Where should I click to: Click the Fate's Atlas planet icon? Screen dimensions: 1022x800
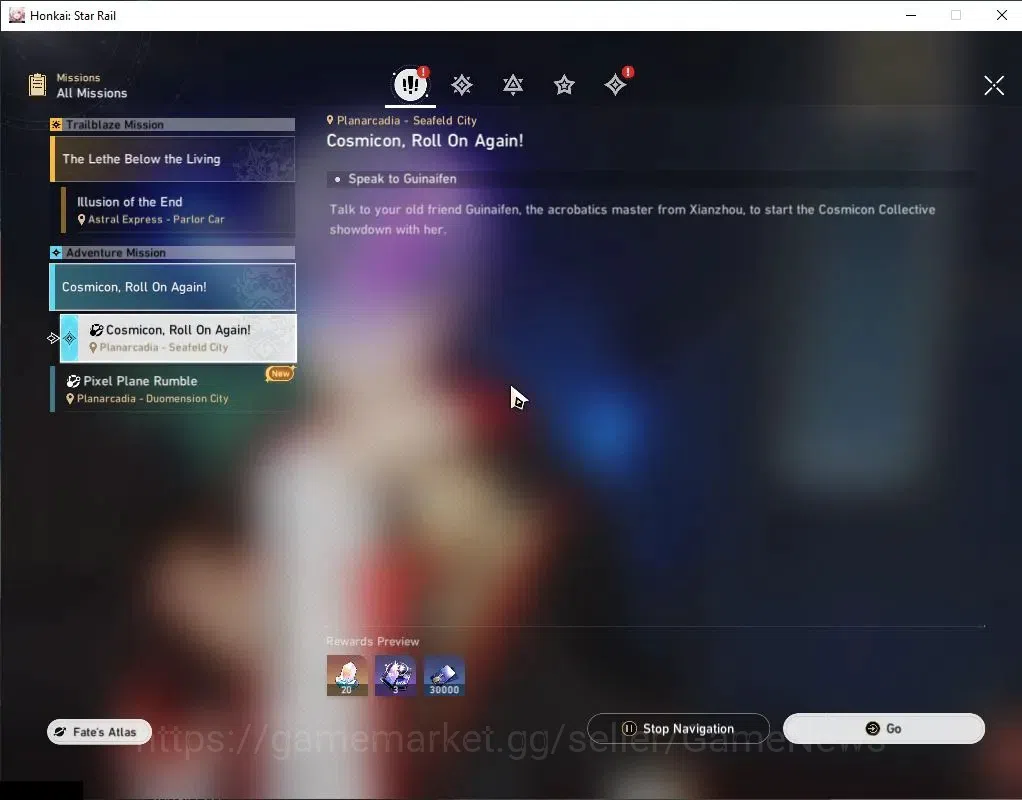point(60,732)
